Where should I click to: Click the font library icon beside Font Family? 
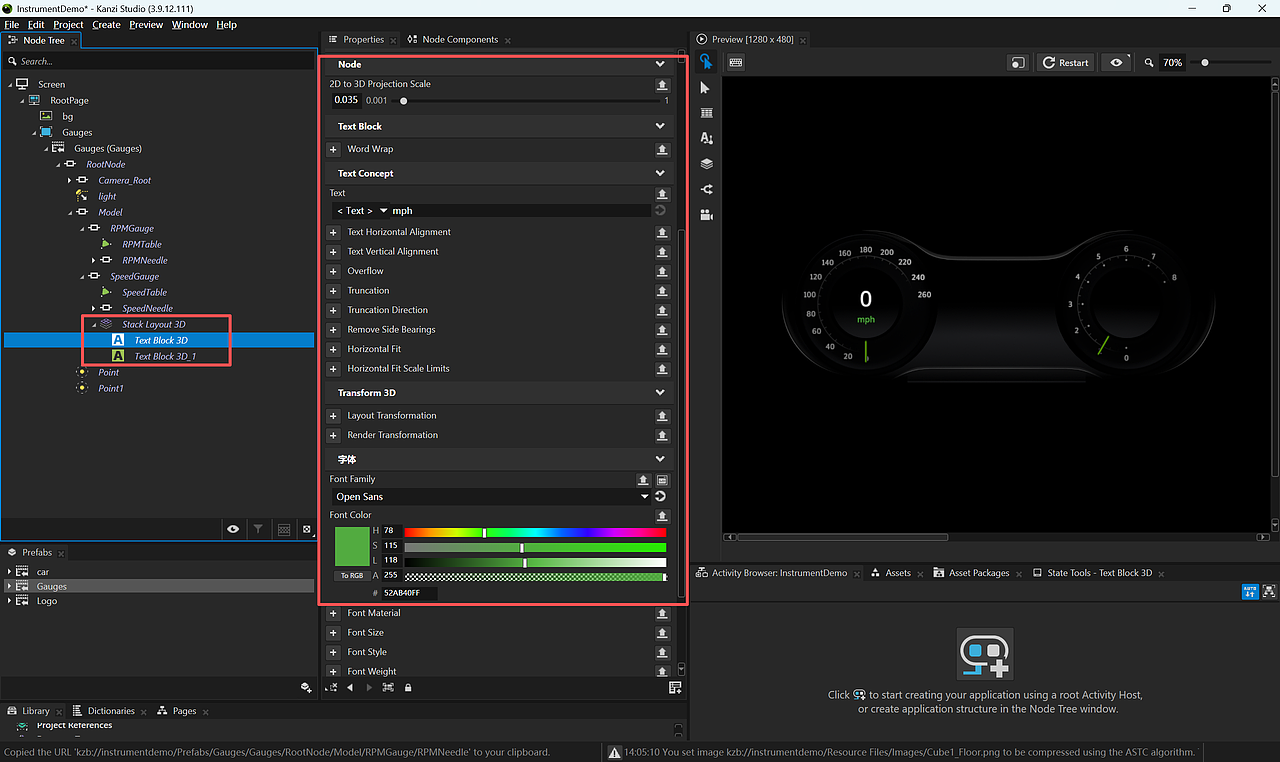coord(662,480)
